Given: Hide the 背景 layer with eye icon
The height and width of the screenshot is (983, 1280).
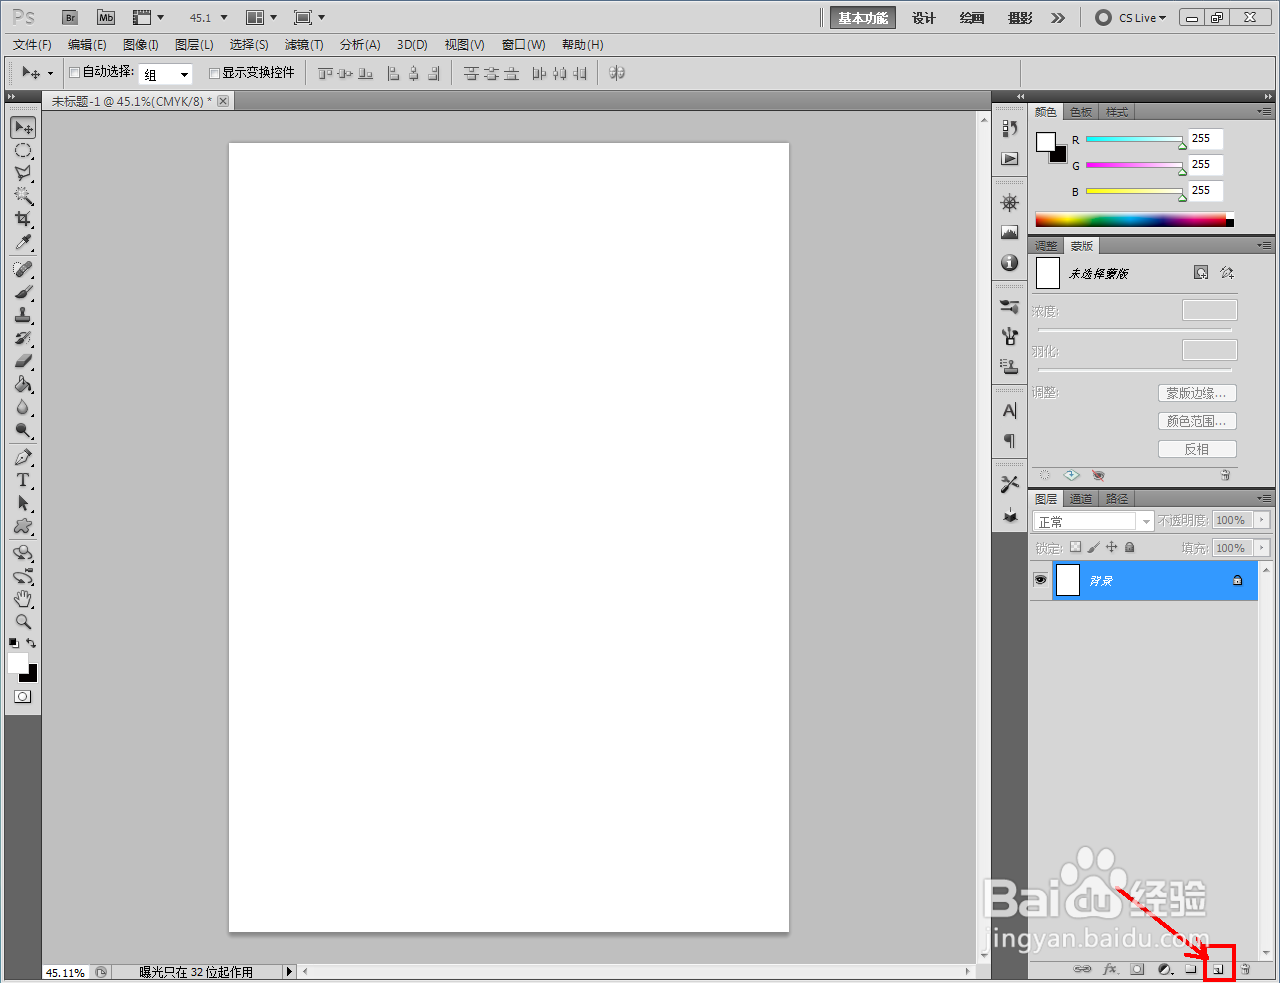Looking at the screenshot, I should click(1040, 580).
